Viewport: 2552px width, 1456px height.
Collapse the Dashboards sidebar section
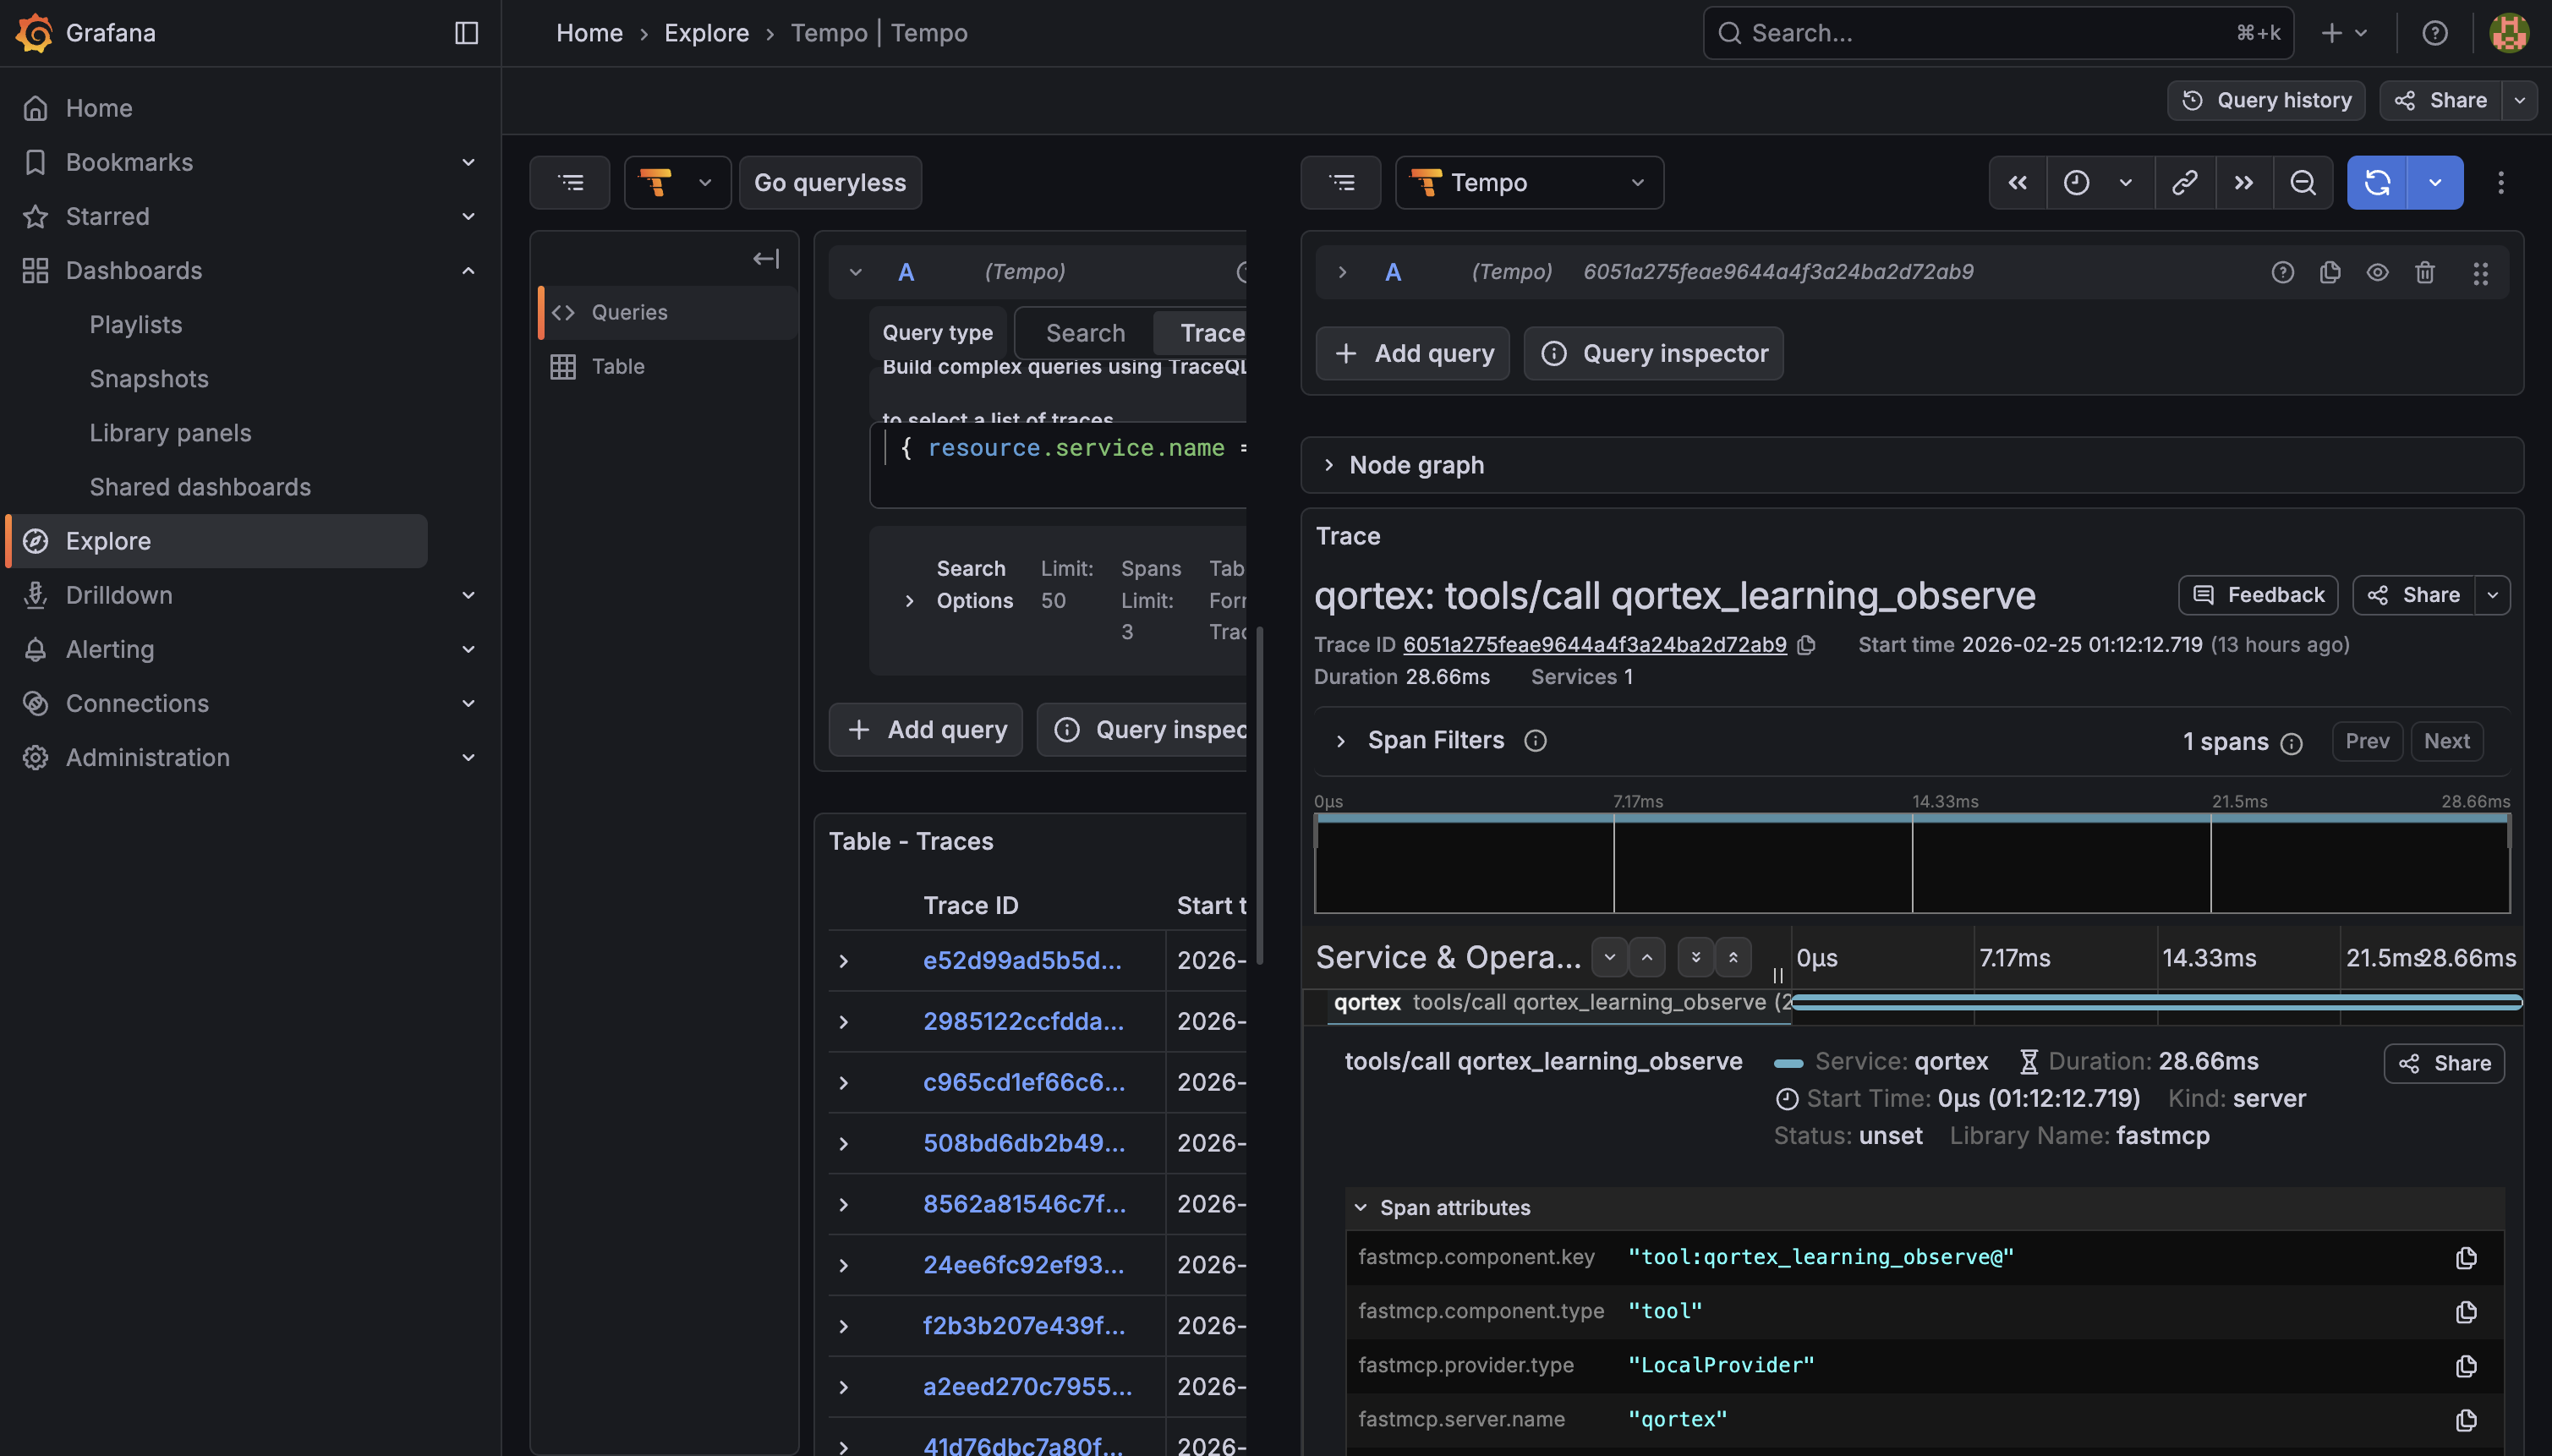pos(468,270)
